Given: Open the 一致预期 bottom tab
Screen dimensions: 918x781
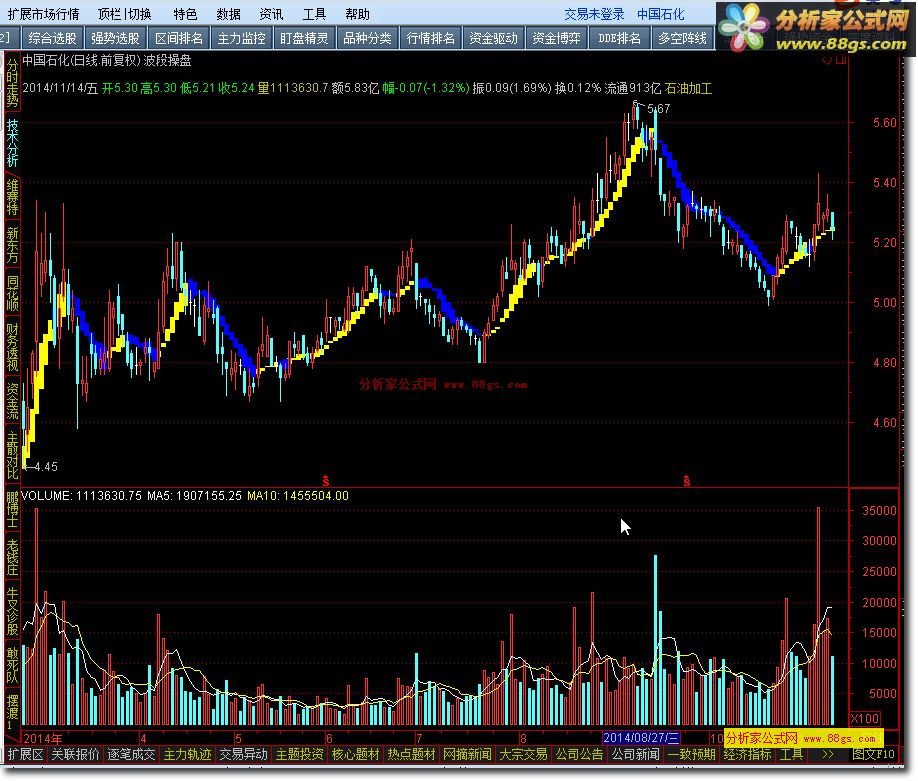Looking at the screenshot, I should (691, 755).
